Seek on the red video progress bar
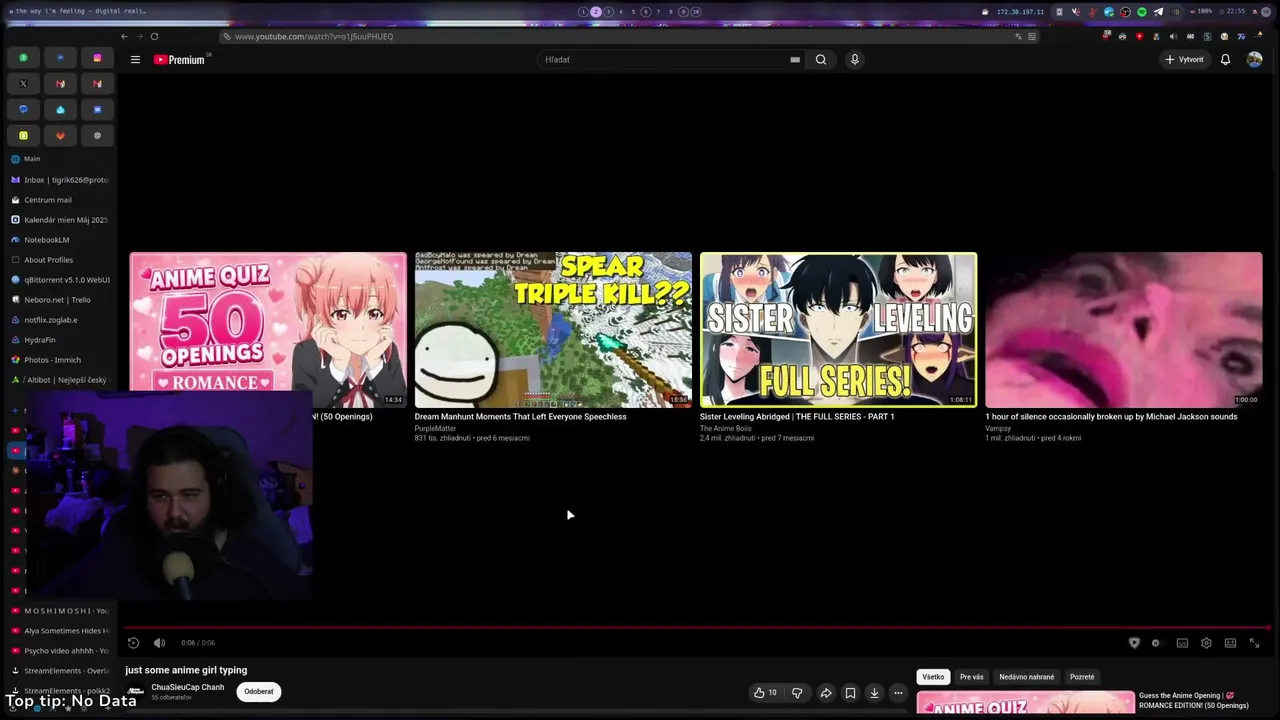Screen dimensions: 1280x720 (x=697, y=628)
